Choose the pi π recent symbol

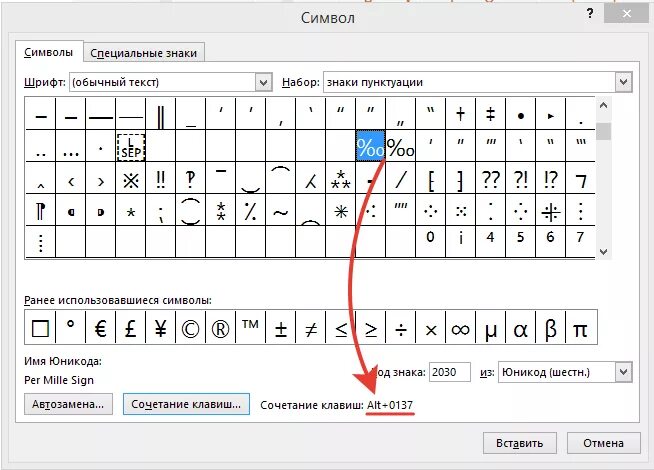[581, 328]
